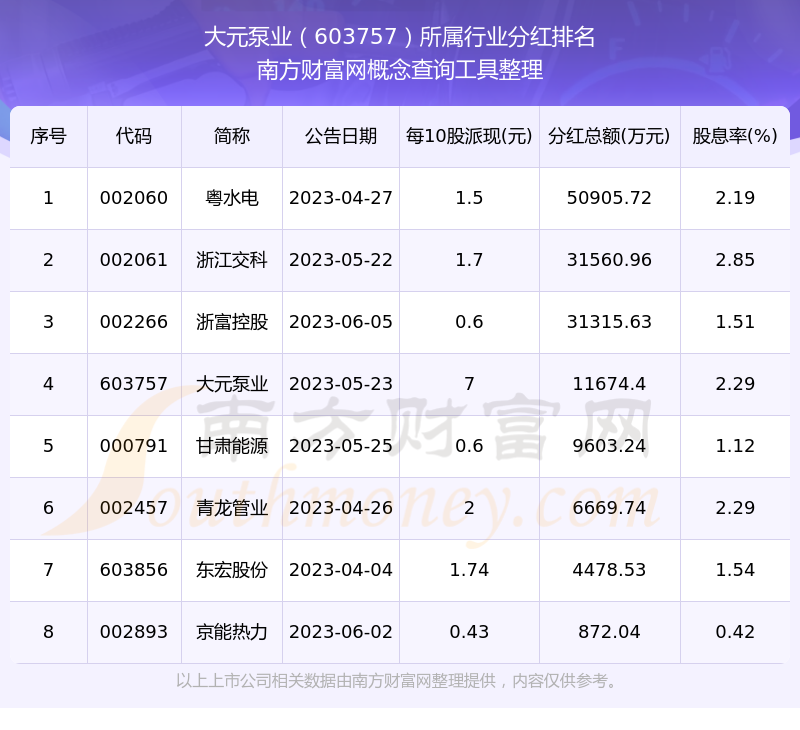Click per-10-share value 1.7
Image resolution: width=800 pixels, height=730 pixels.
click(x=469, y=260)
